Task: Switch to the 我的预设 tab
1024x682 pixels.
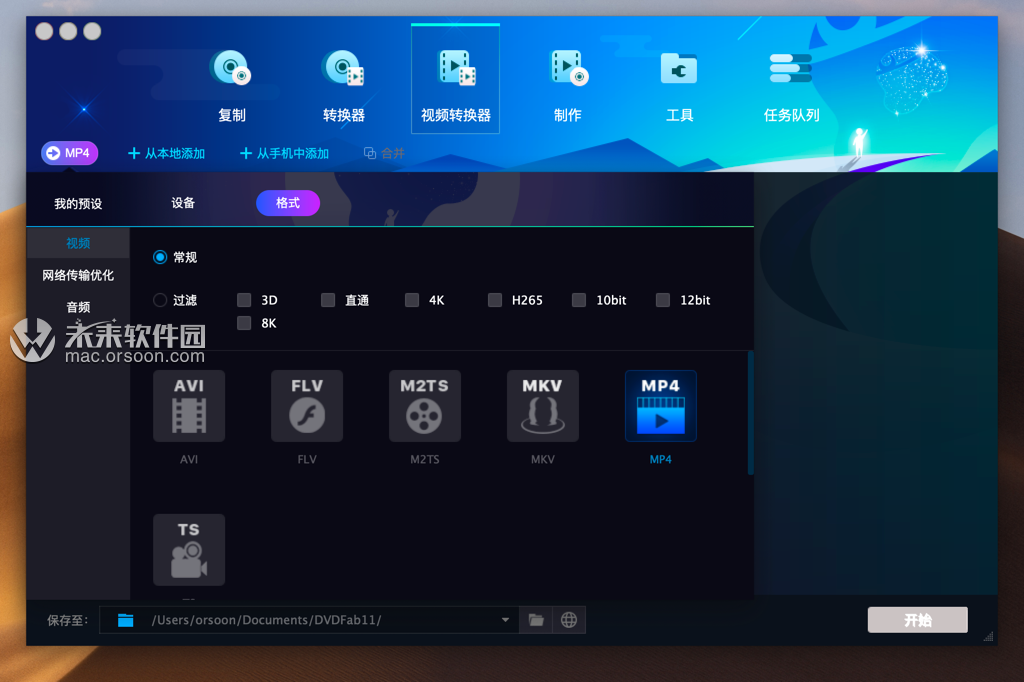Action: (x=78, y=204)
